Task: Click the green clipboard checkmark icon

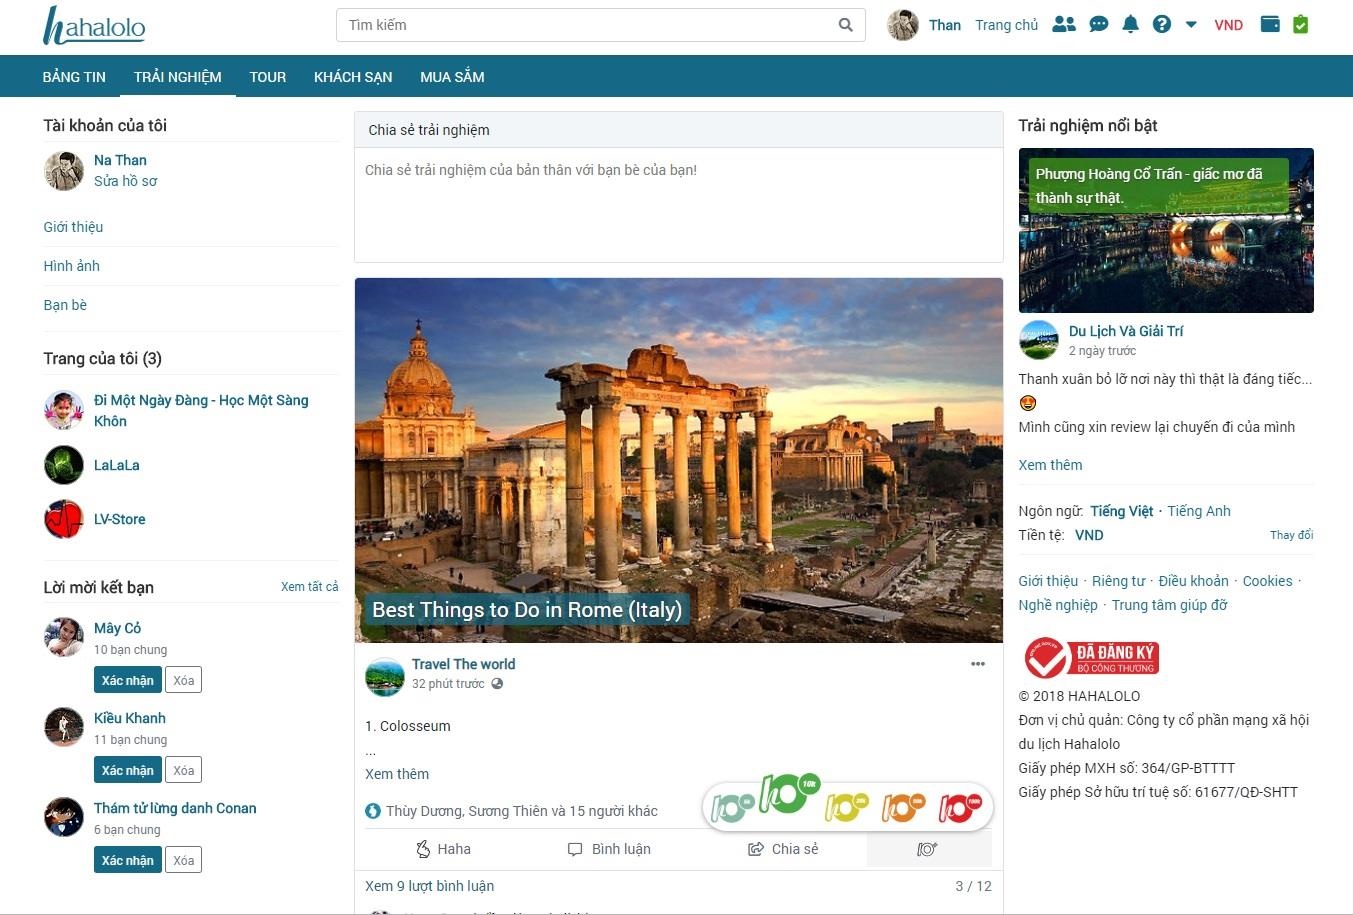Action: pyautogui.click(x=1300, y=25)
